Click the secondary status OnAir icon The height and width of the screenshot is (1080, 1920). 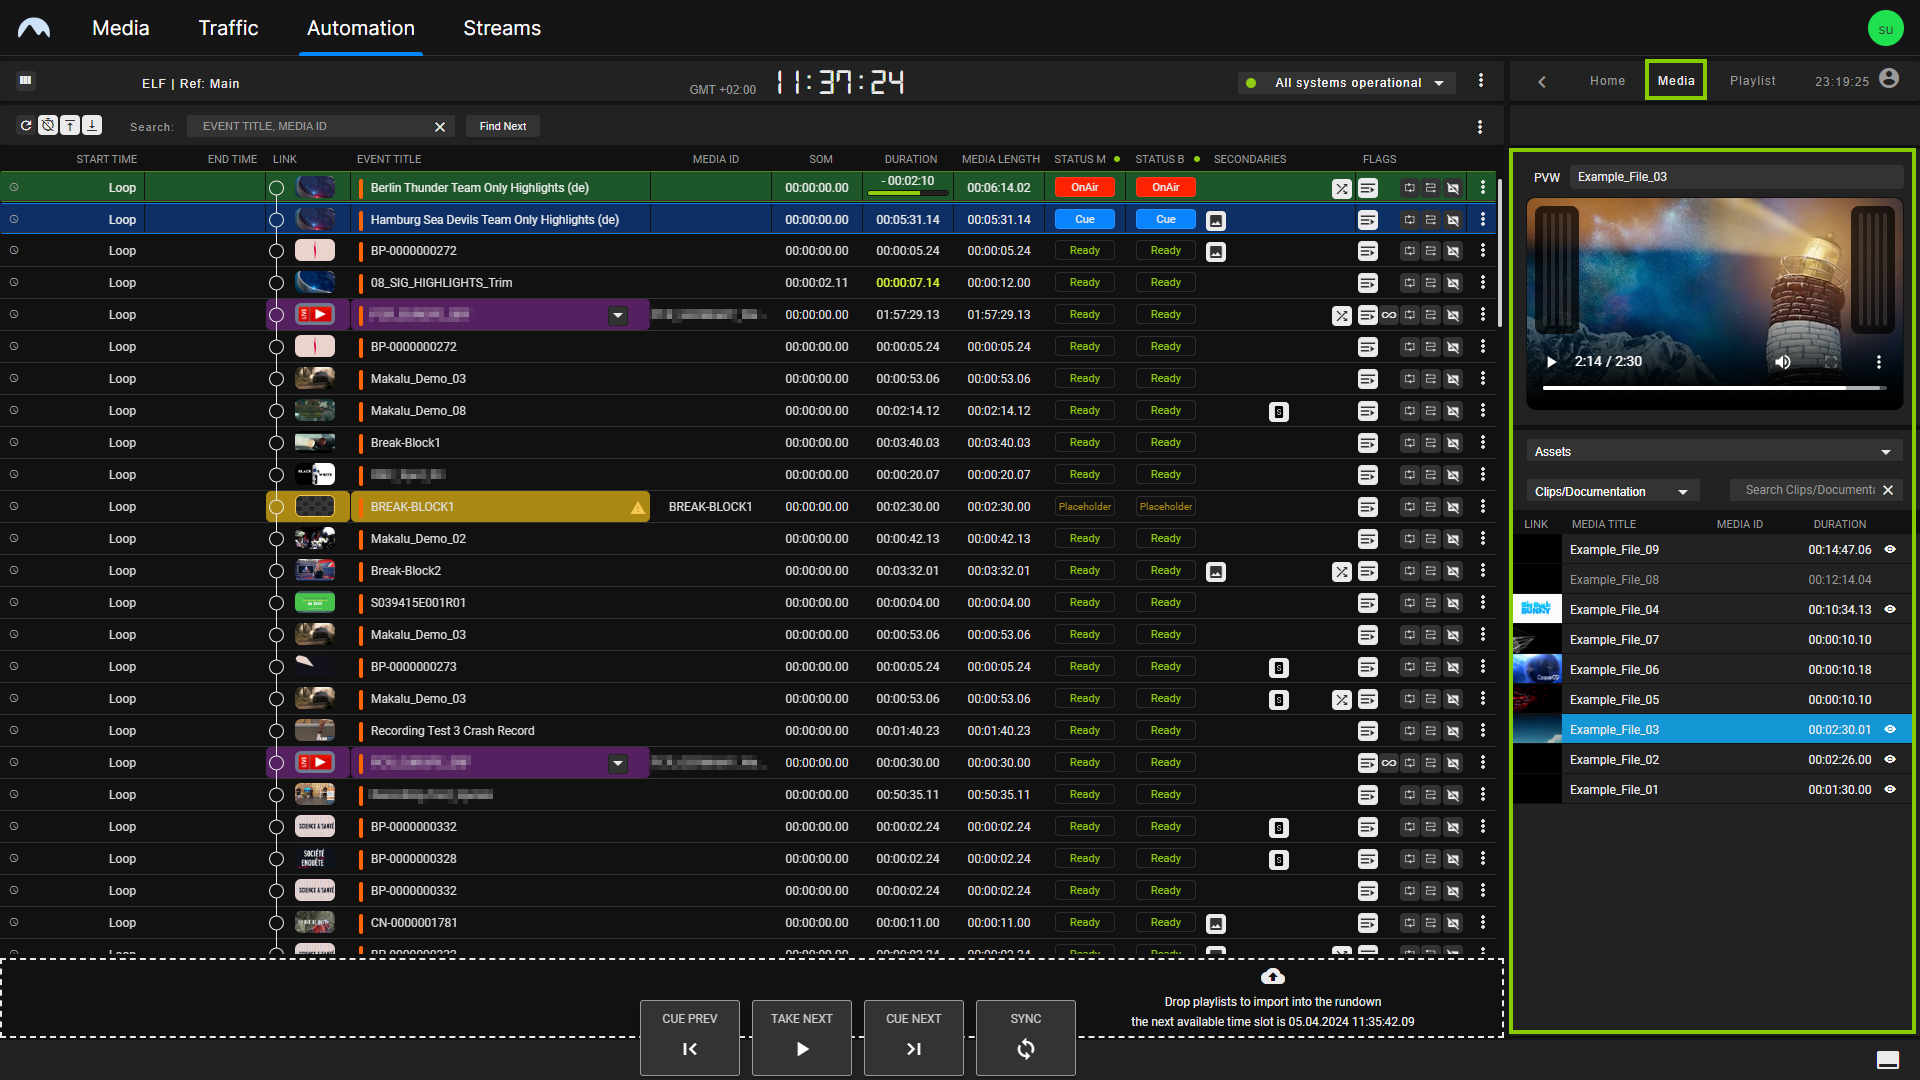point(1164,186)
